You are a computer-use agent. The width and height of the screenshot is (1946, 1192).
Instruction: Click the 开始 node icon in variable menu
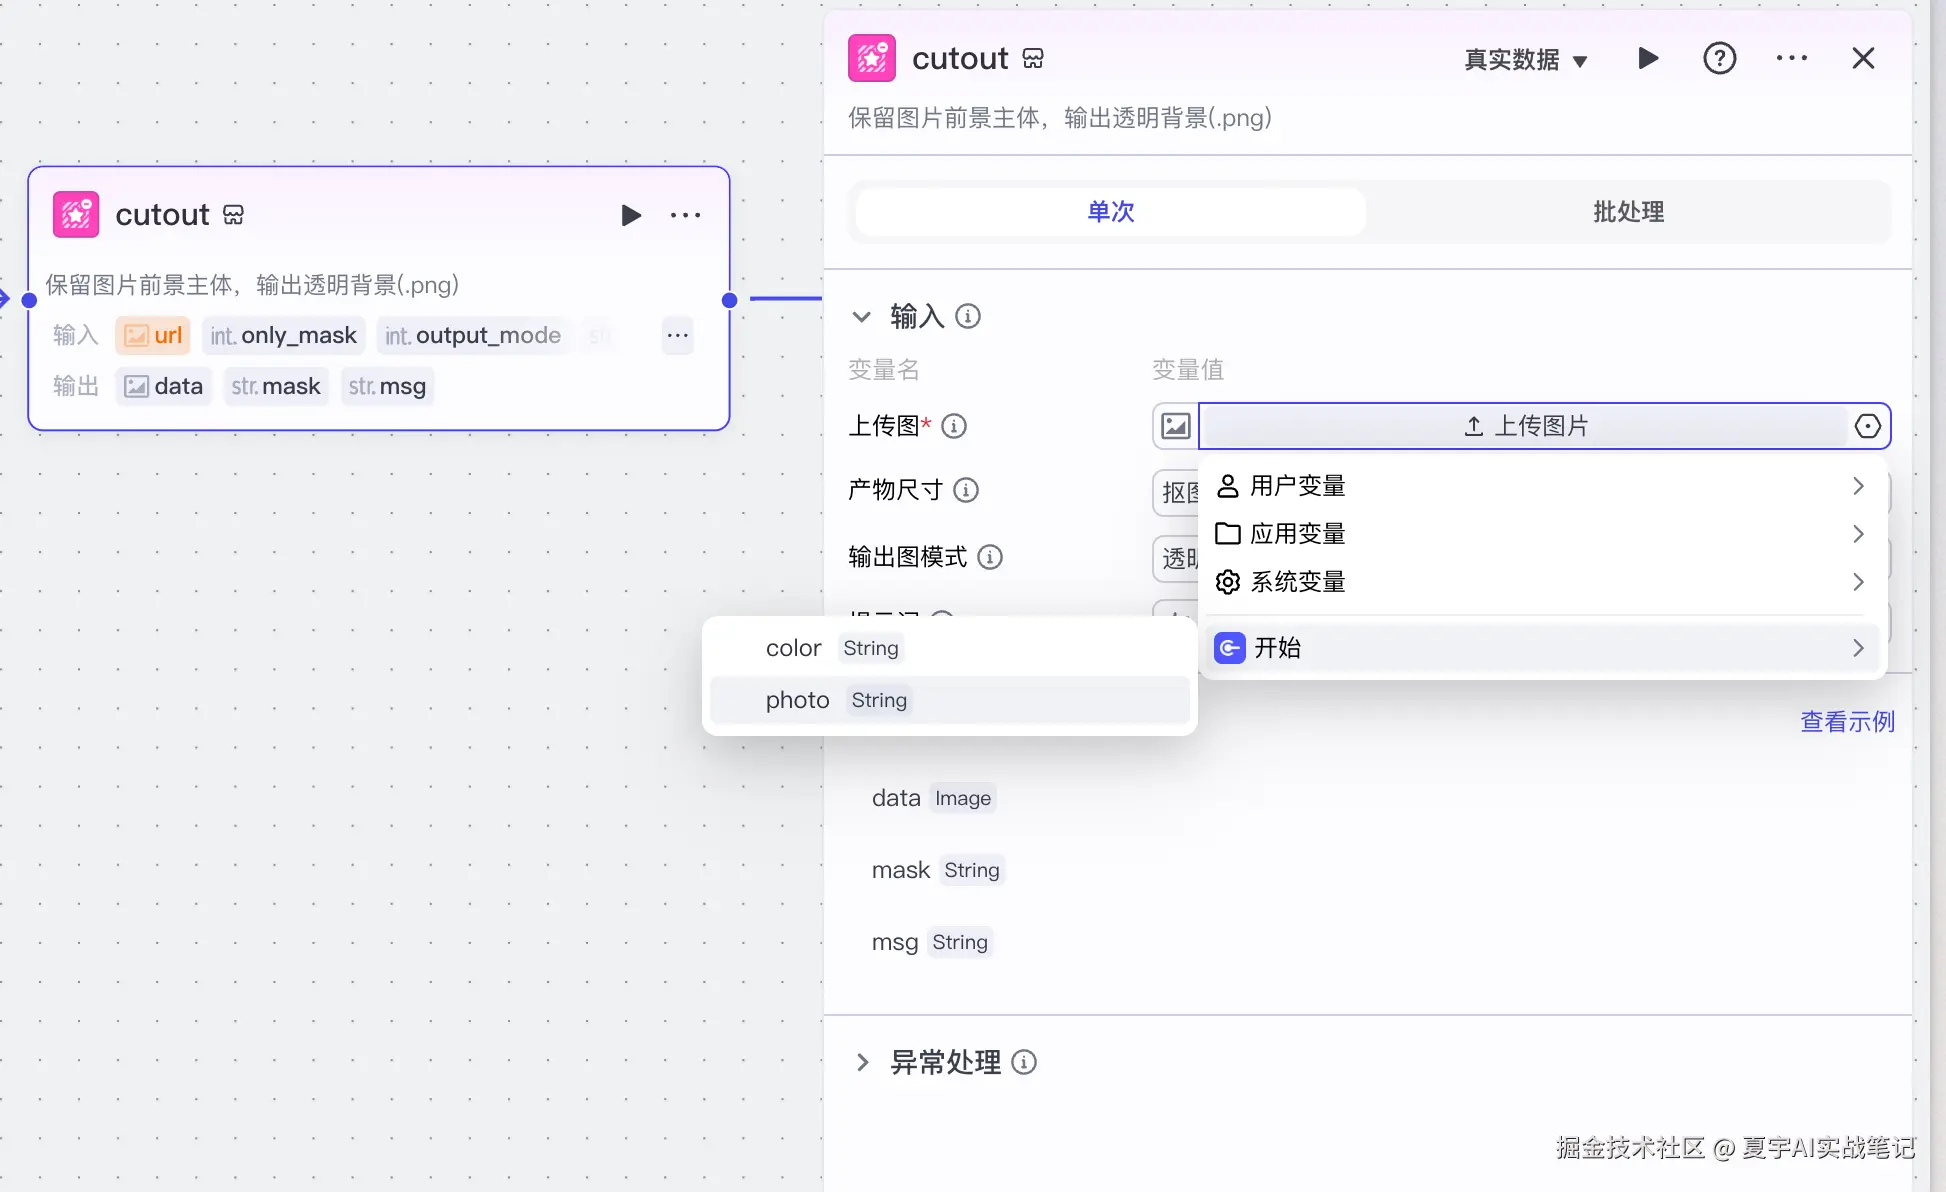[x=1229, y=648]
